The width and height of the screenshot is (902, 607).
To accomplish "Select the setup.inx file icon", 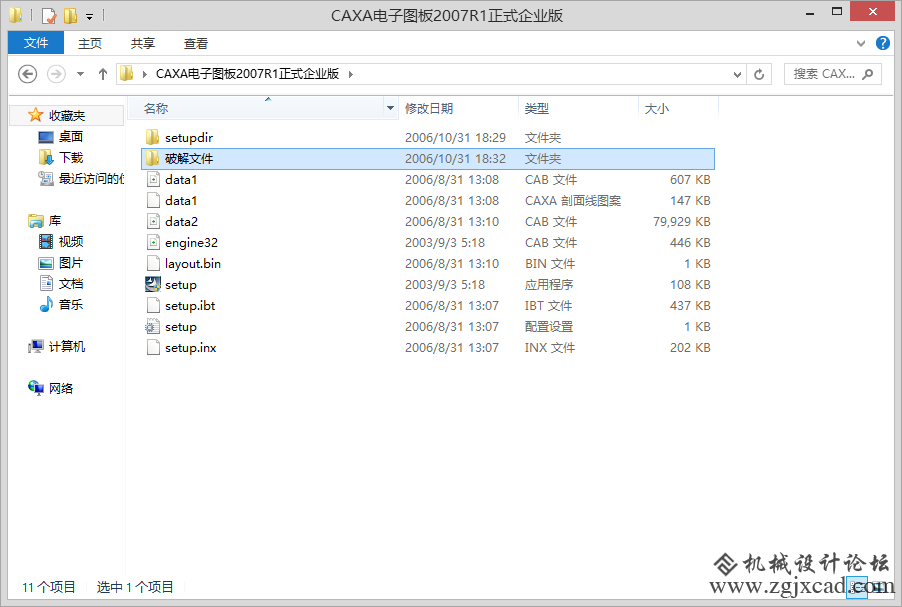I will click(153, 347).
